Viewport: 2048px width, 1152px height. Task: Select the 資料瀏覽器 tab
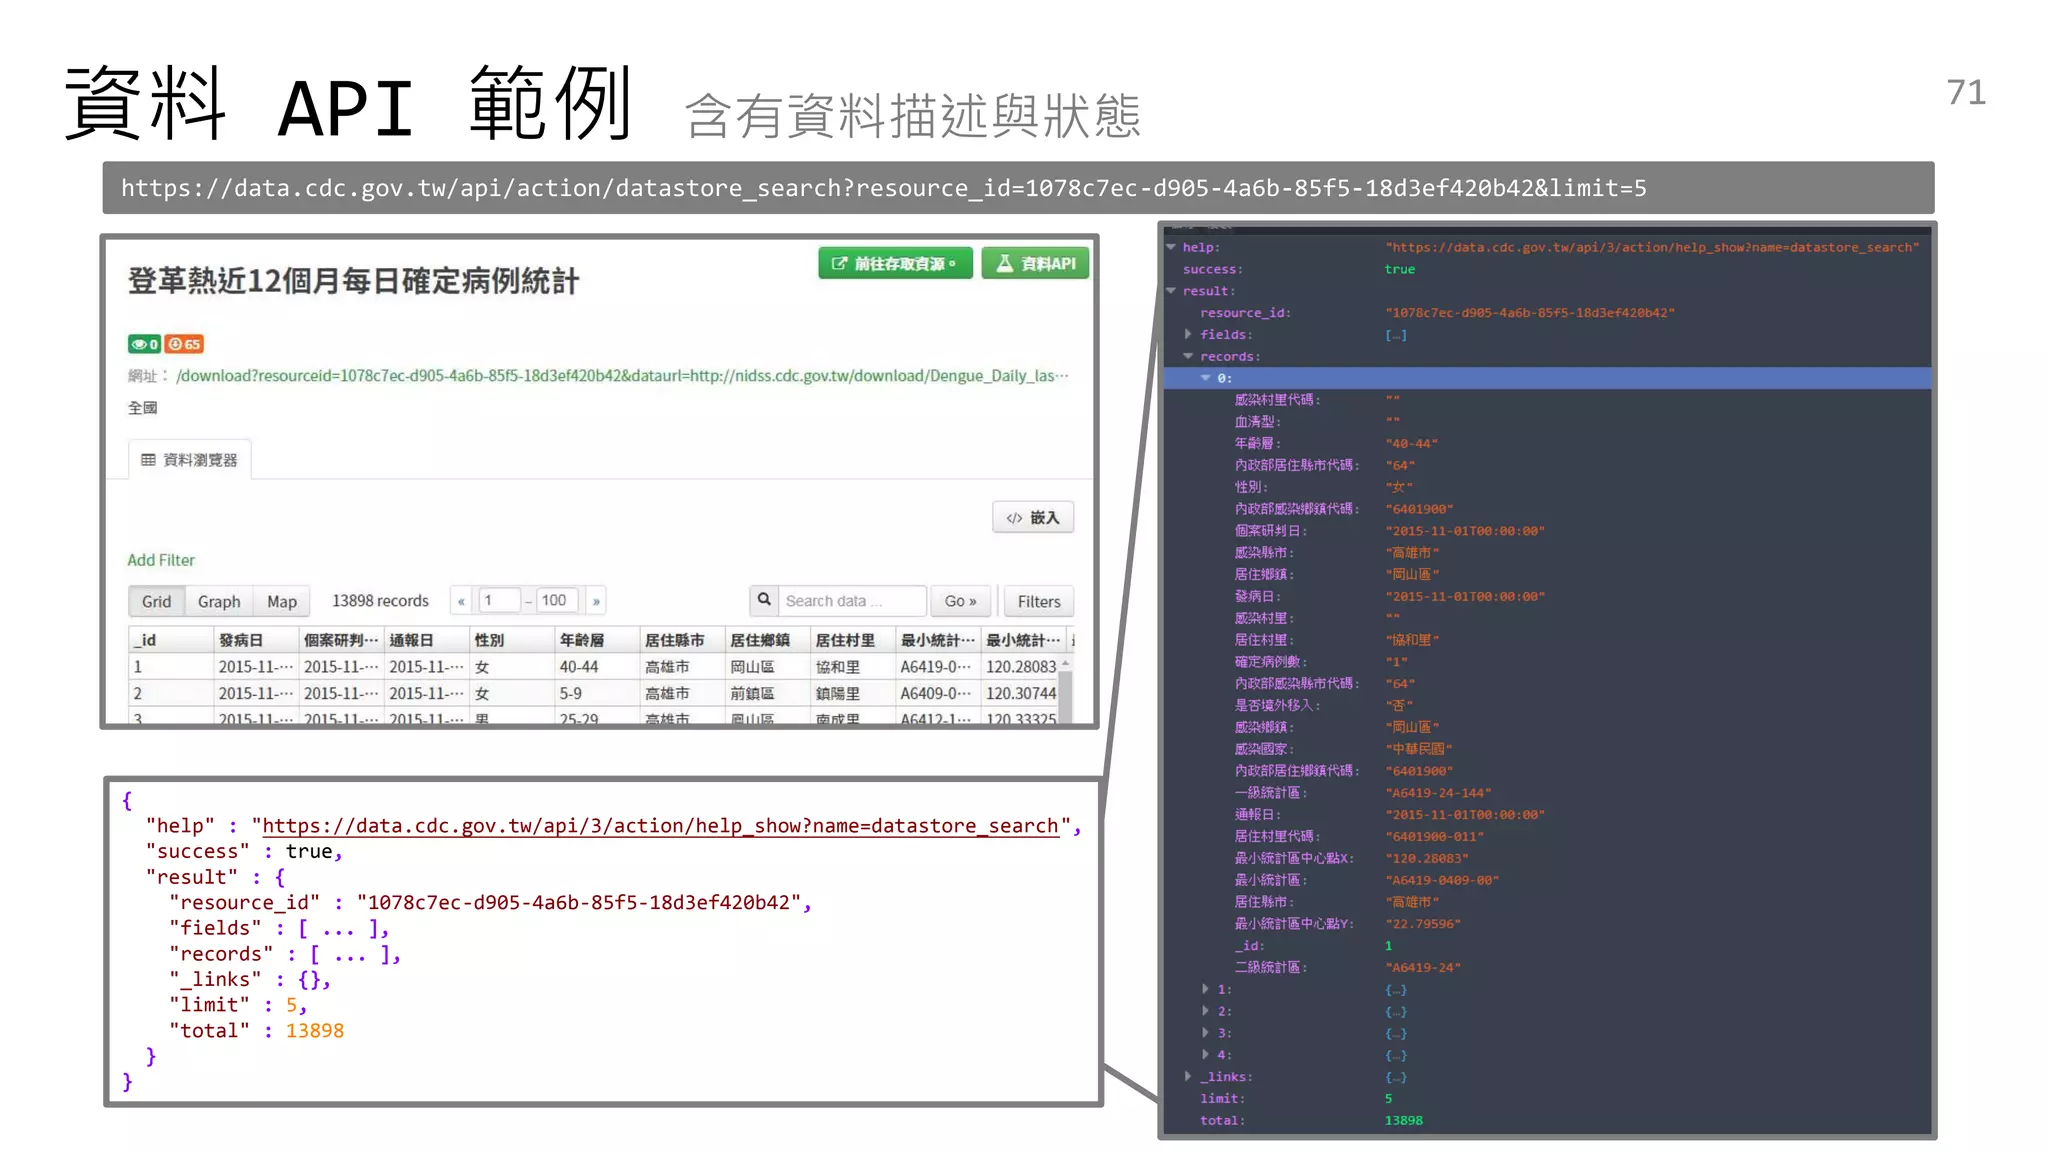click(190, 460)
